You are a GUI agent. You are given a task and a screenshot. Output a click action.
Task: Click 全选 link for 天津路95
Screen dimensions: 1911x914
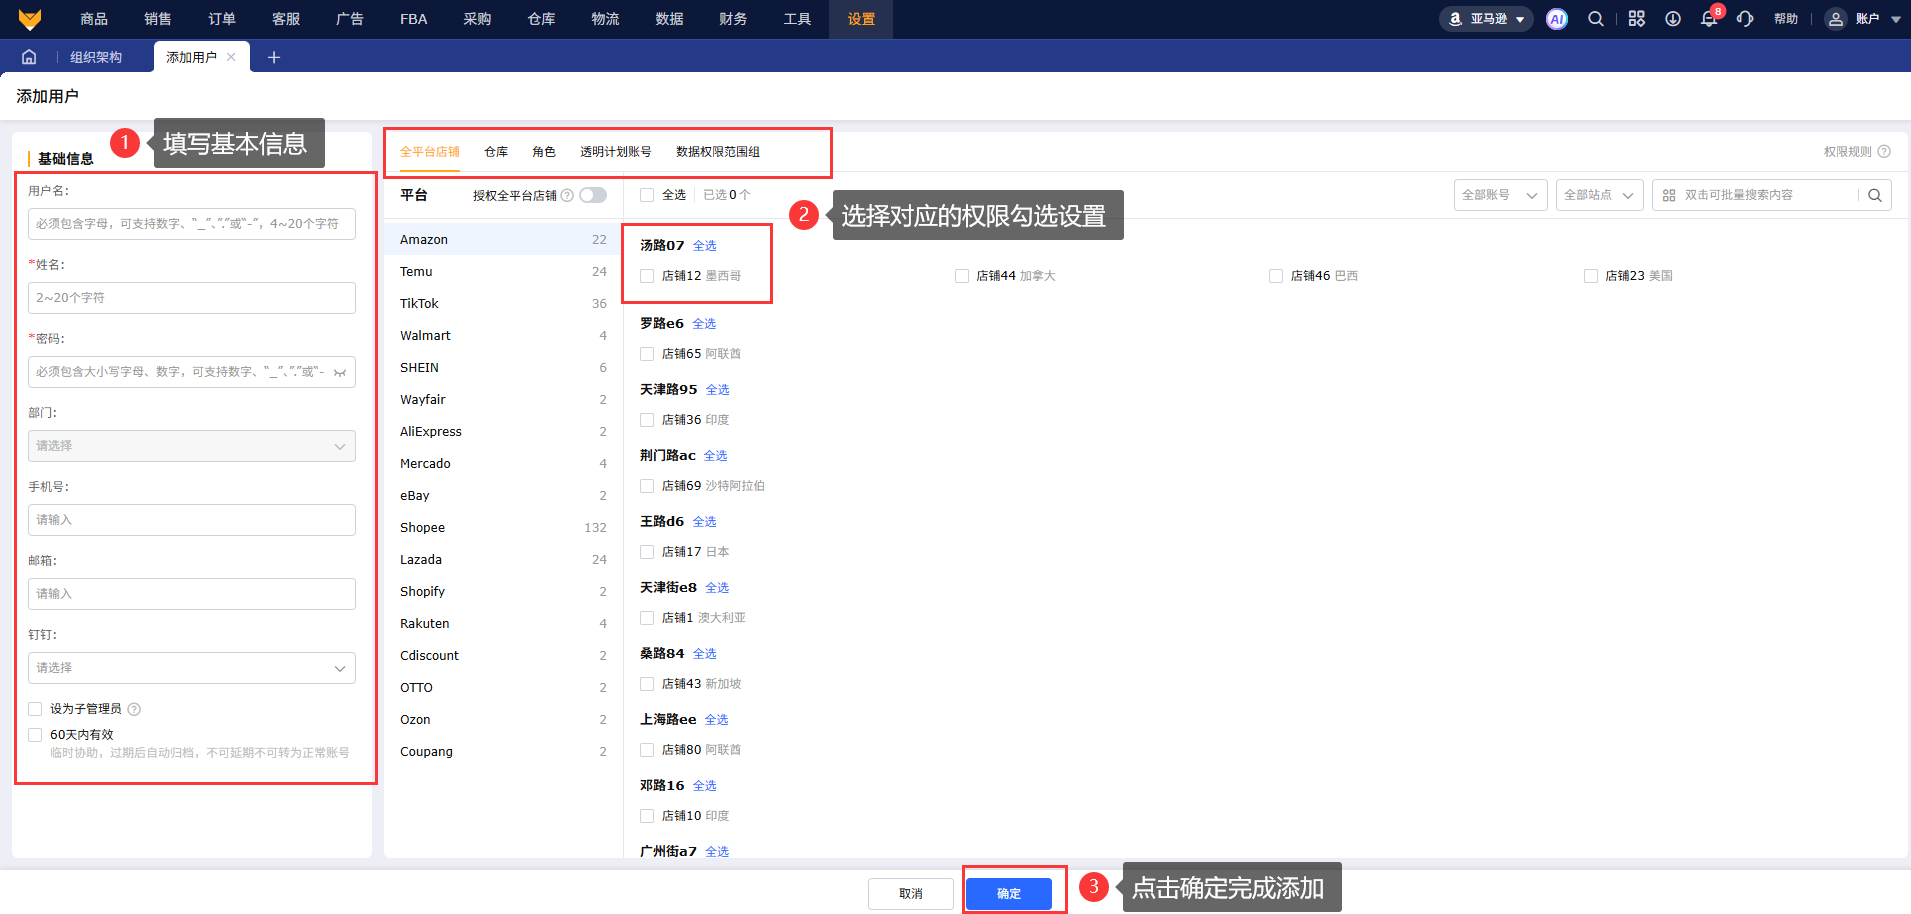pyautogui.click(x=718, y=390)
